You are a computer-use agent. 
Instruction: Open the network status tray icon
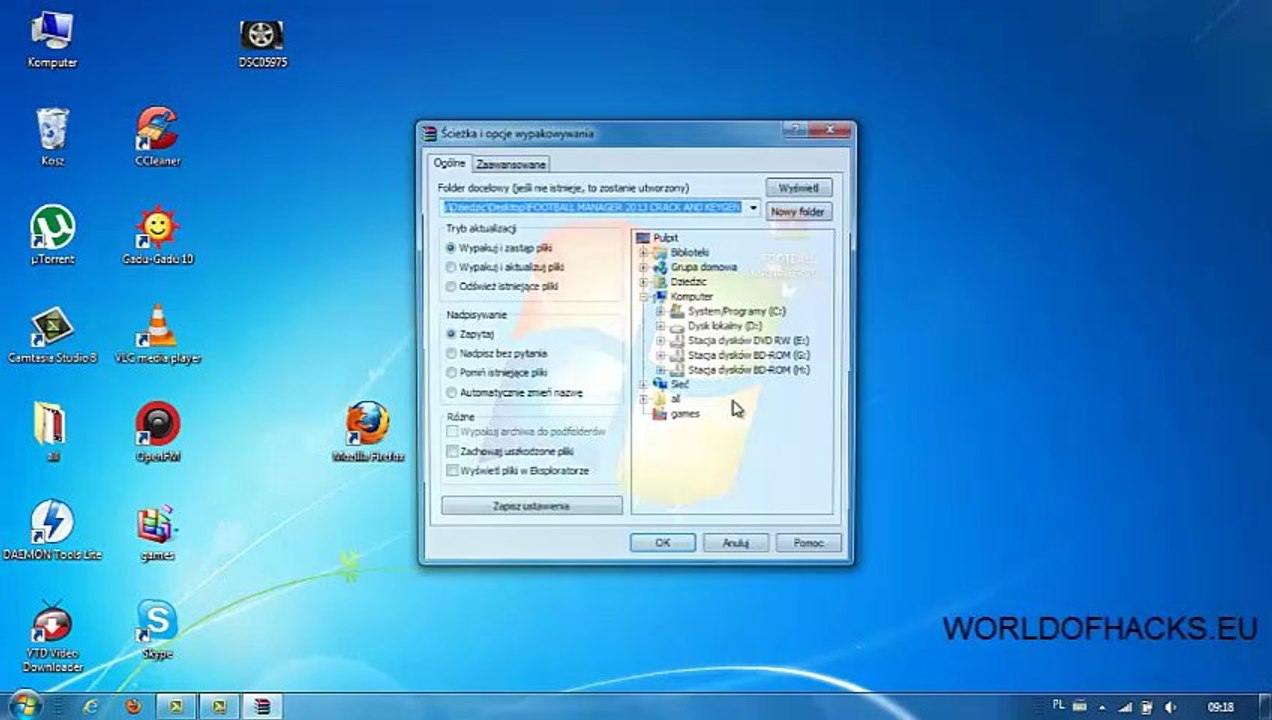point(1125,707)
